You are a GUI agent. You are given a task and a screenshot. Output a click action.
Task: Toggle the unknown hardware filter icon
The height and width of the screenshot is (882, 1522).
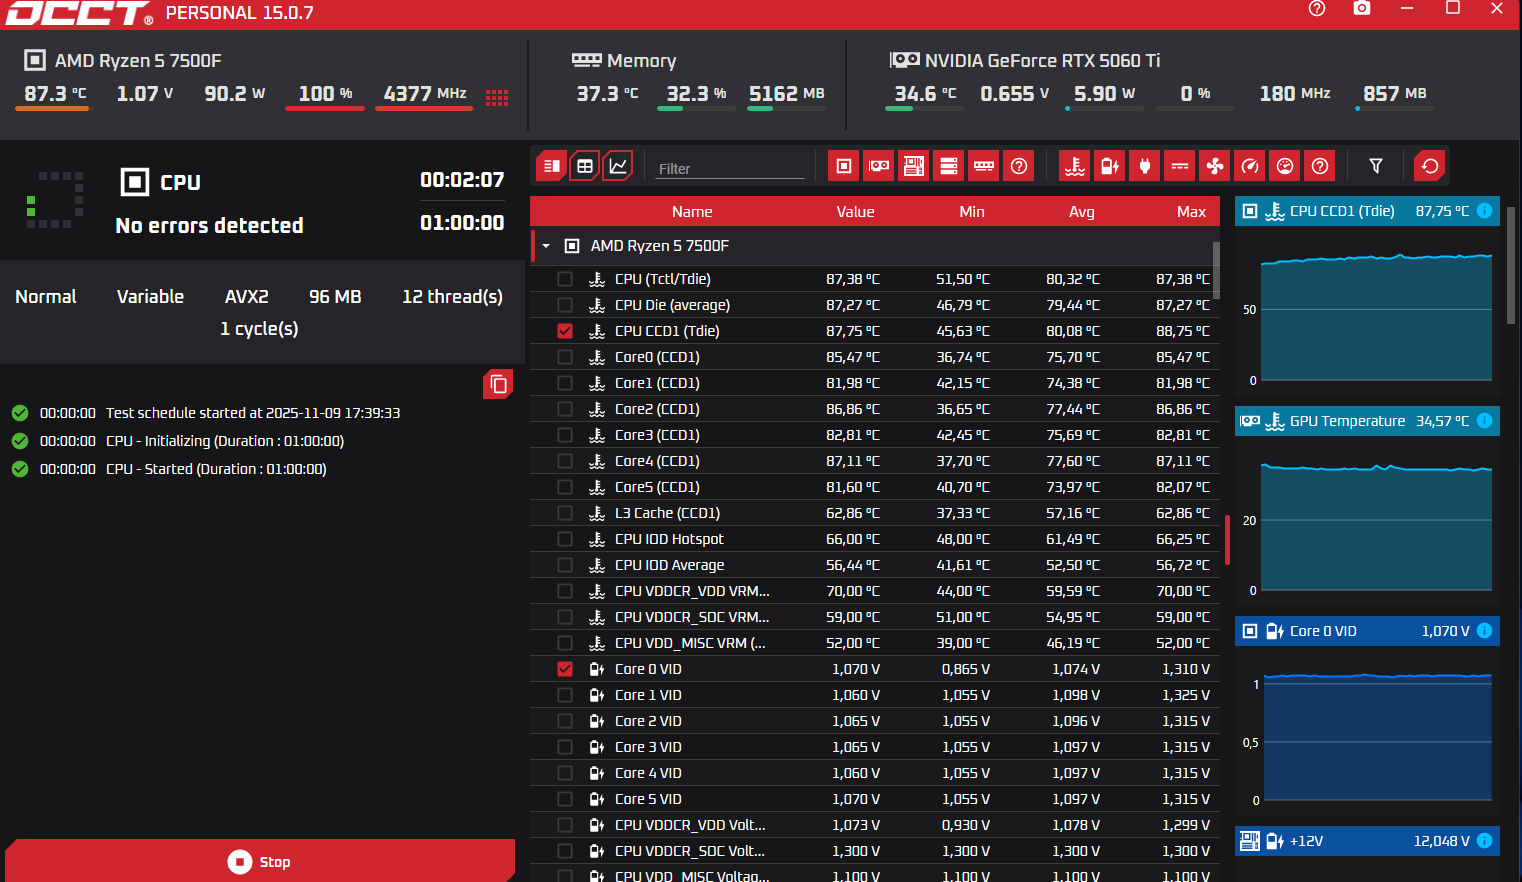tap(1019, 166)
